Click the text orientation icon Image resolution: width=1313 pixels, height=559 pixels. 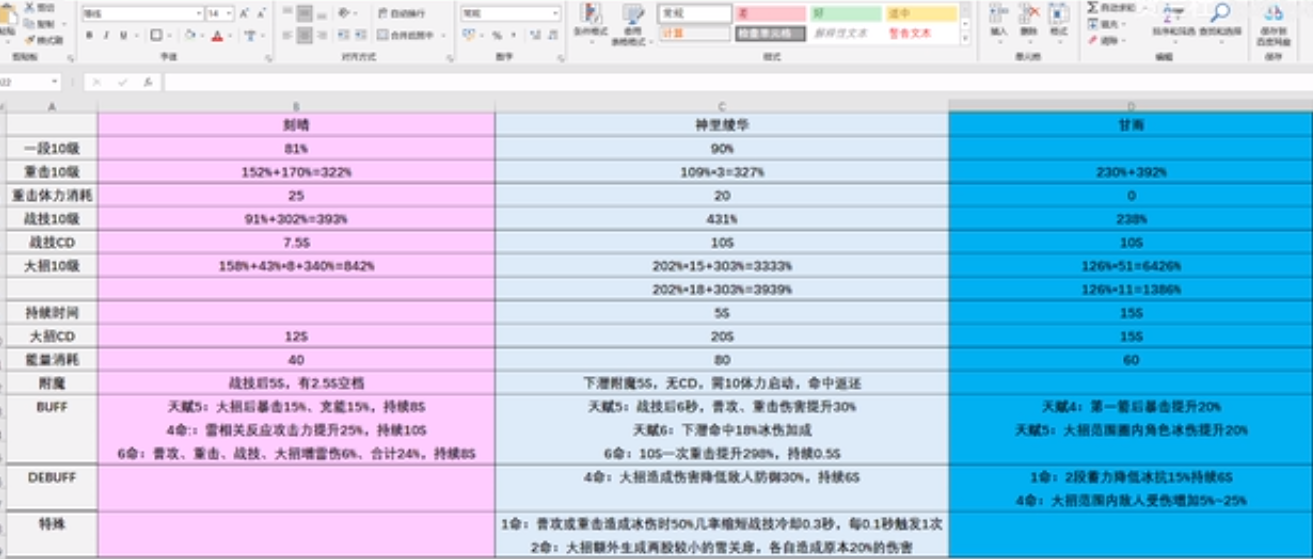345,13
